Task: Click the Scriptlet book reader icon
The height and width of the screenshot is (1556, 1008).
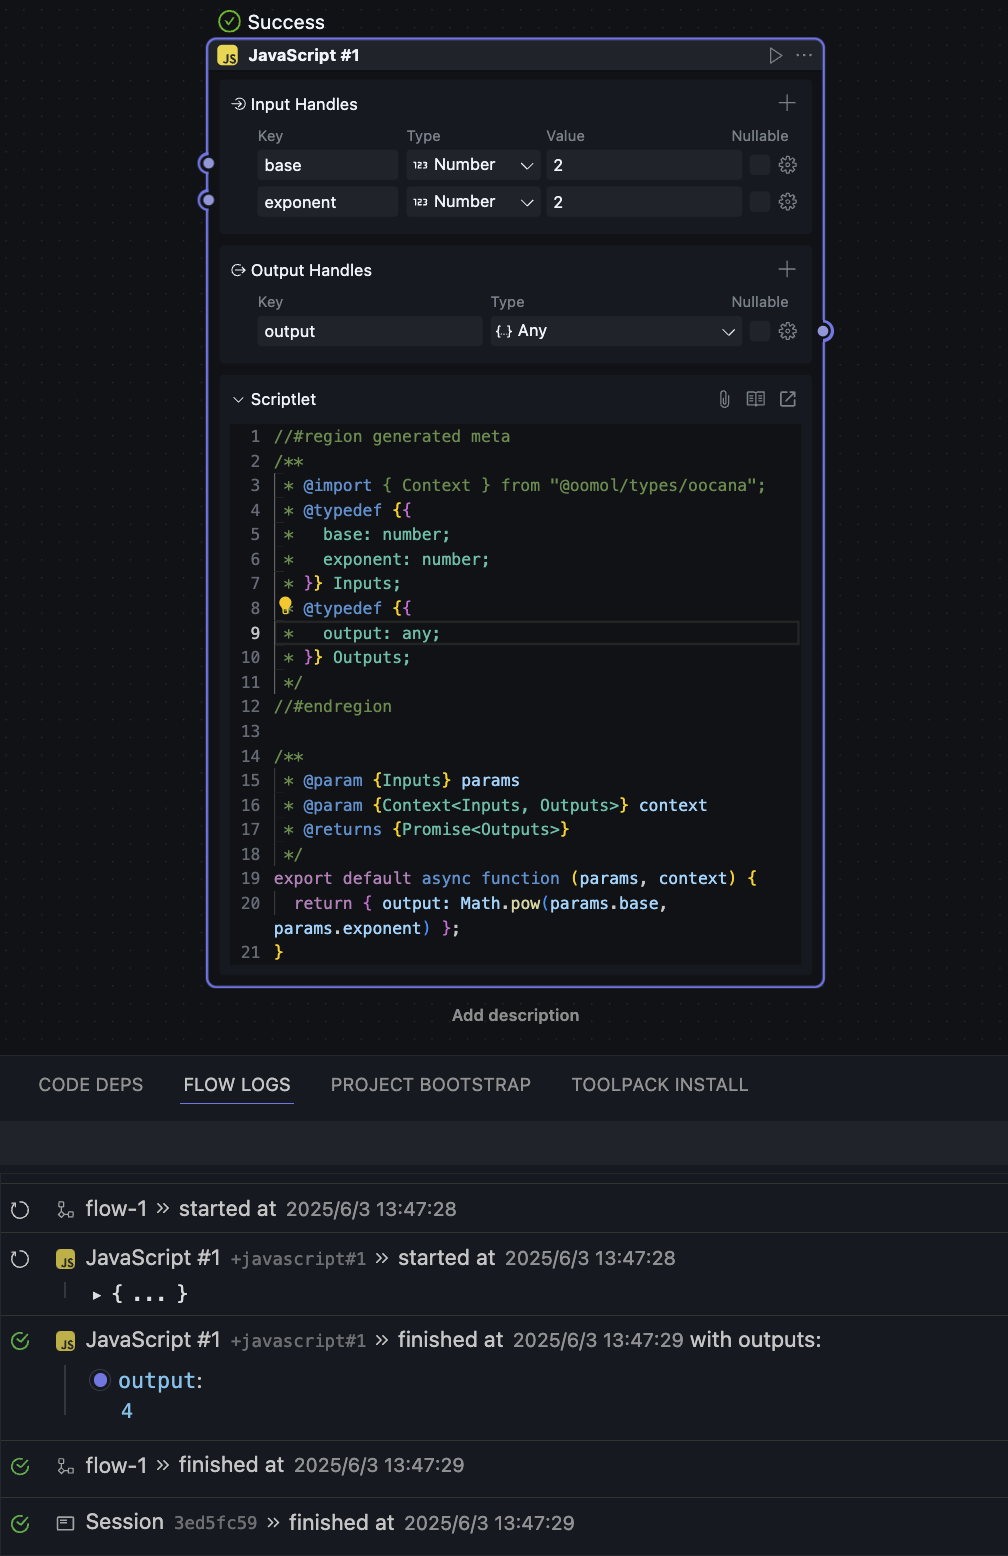Action: [x=756, y=399]
